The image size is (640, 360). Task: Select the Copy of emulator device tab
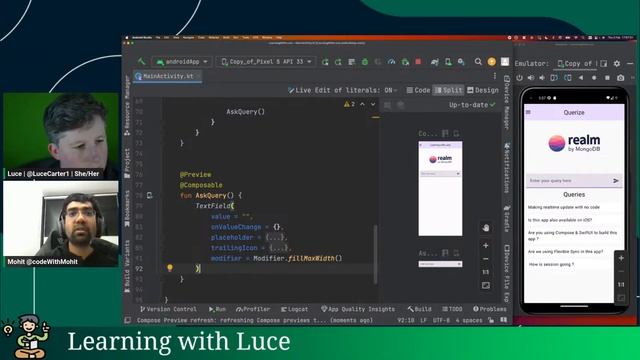(x=575, y=63)
